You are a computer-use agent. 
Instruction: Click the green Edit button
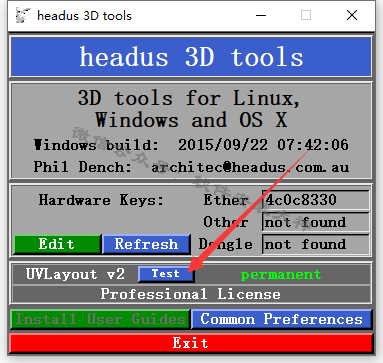click(x=57, y=244)
